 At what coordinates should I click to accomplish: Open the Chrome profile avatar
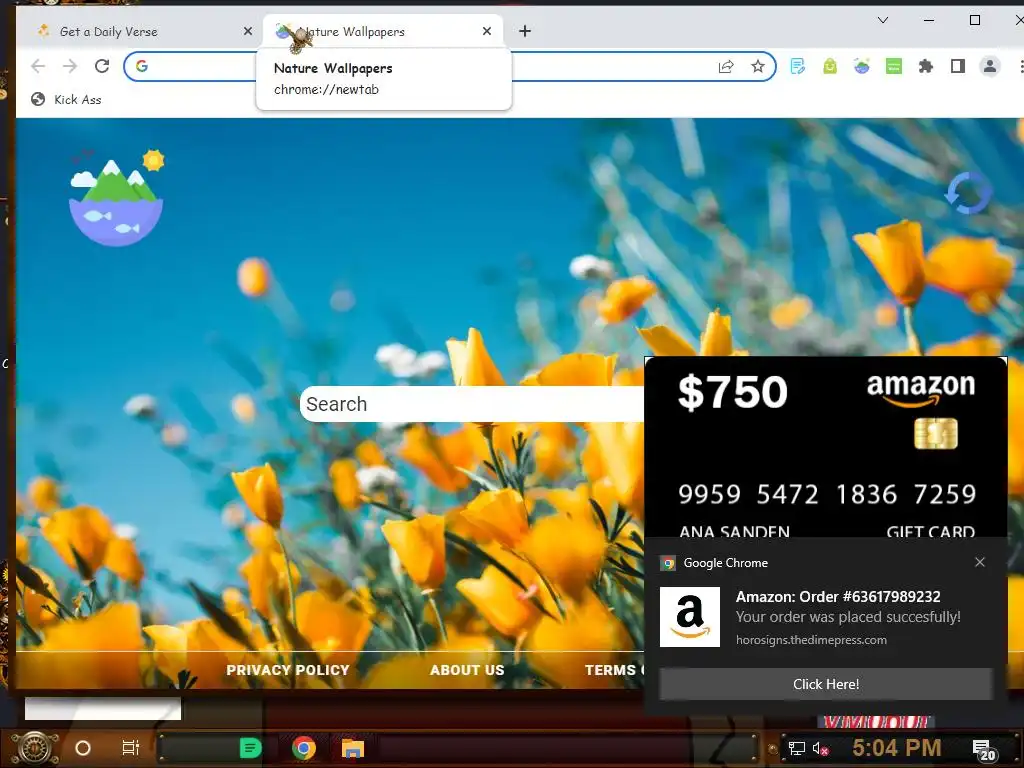point(989,66)
